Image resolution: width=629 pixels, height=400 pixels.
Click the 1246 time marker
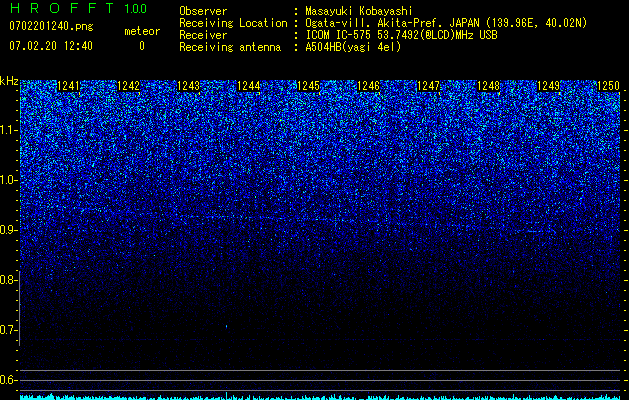tap(369, 86)
